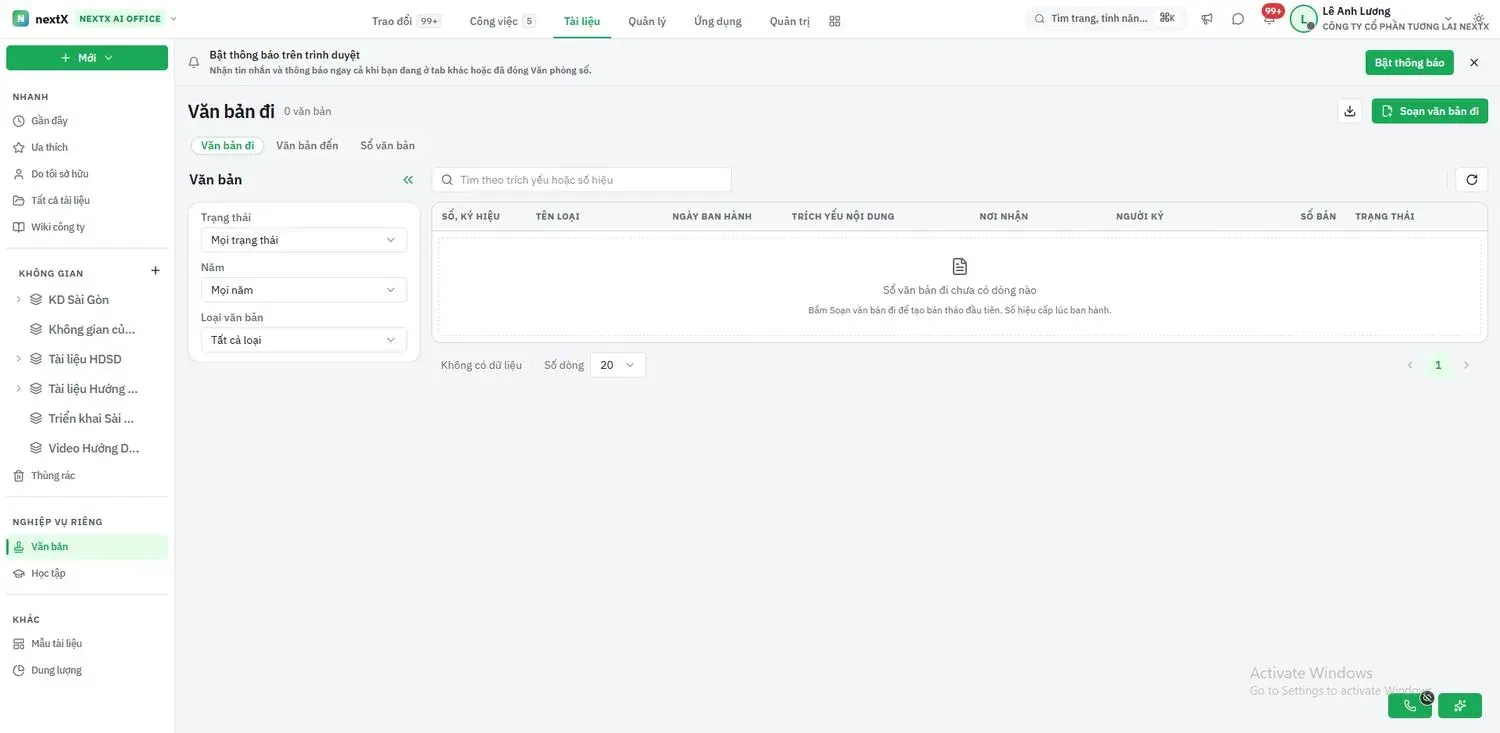The height and width of the screenshot is (733, 1500).
Task: Open the announcements megaphone icon
Action: click(1207, 19)
